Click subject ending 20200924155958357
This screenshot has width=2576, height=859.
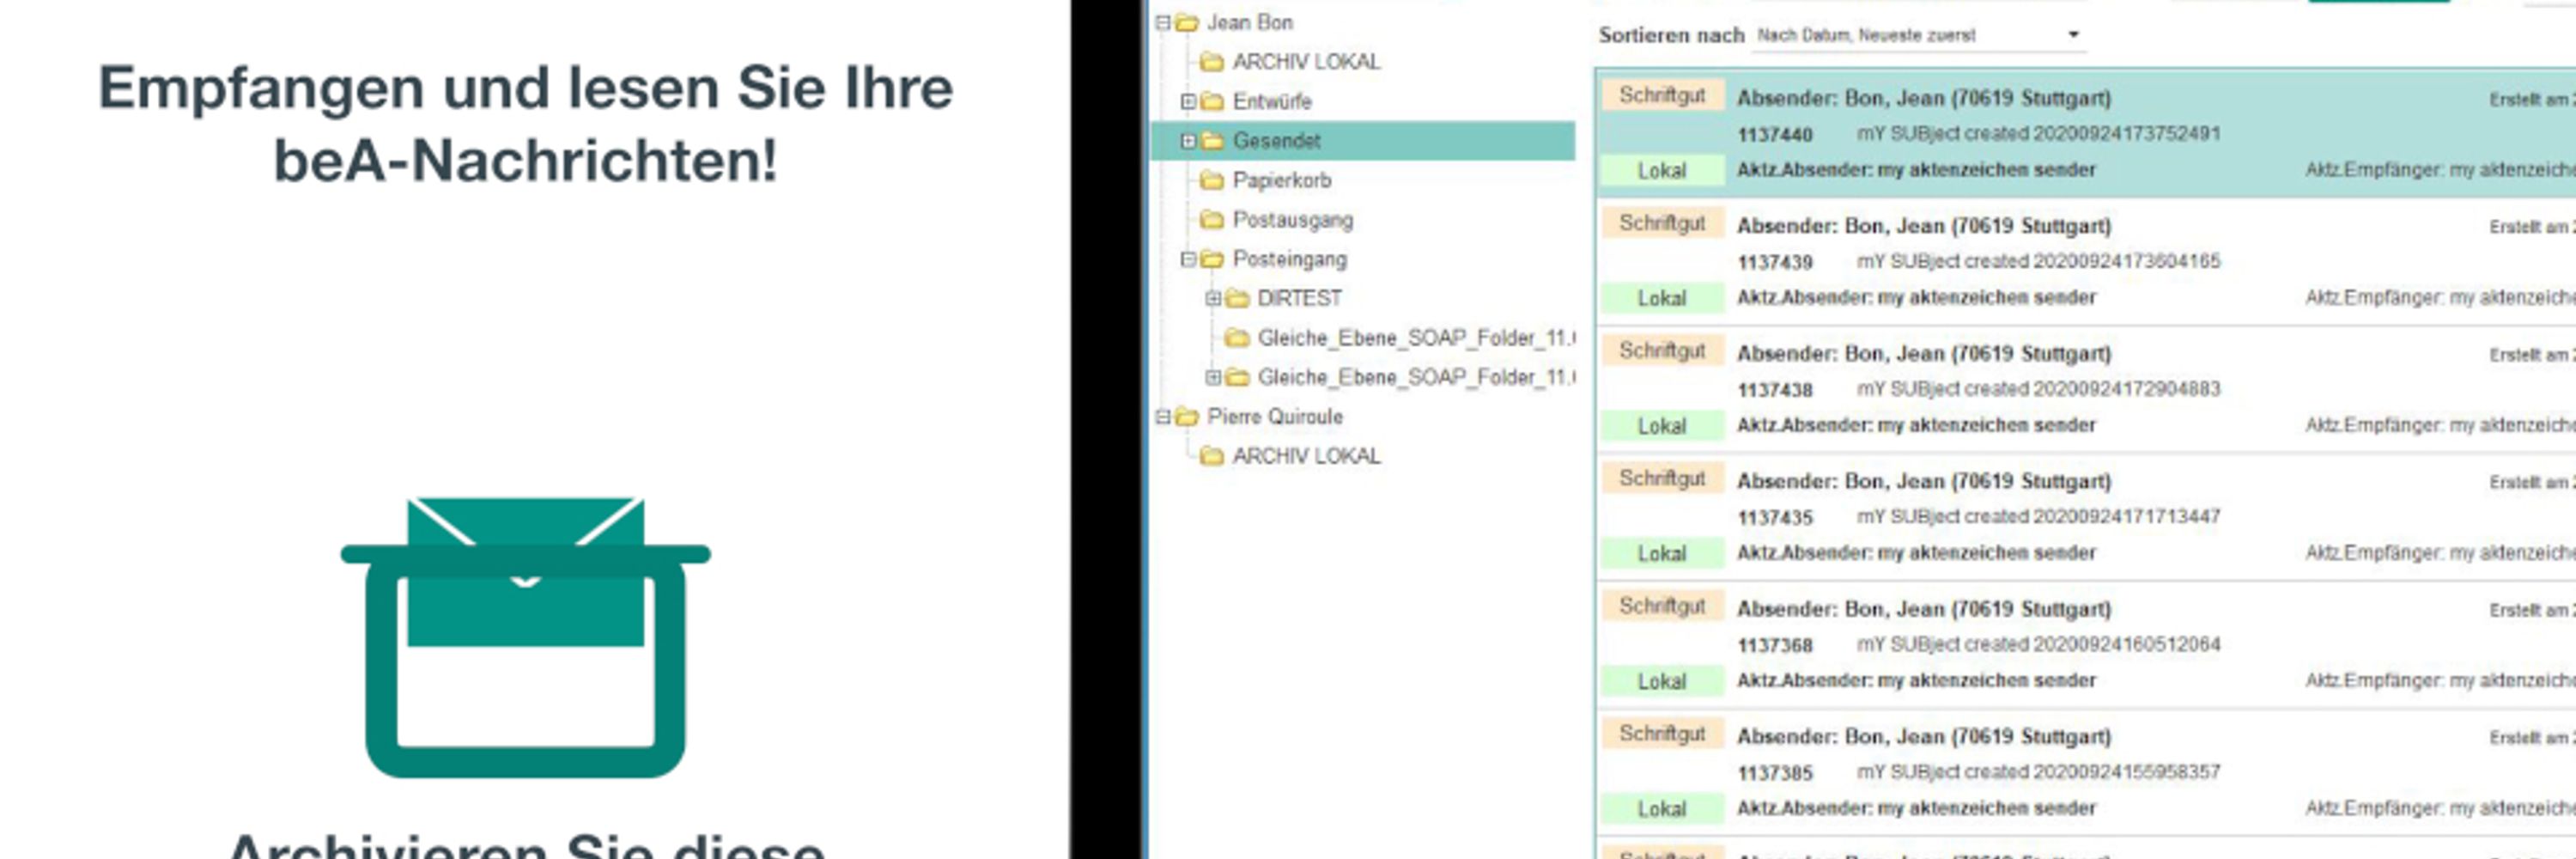(x=2038, y=772)
